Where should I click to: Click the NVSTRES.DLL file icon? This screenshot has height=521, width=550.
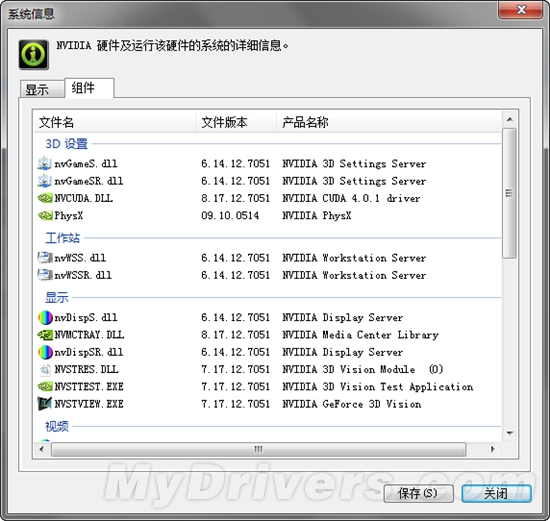(x=45, y=369)
